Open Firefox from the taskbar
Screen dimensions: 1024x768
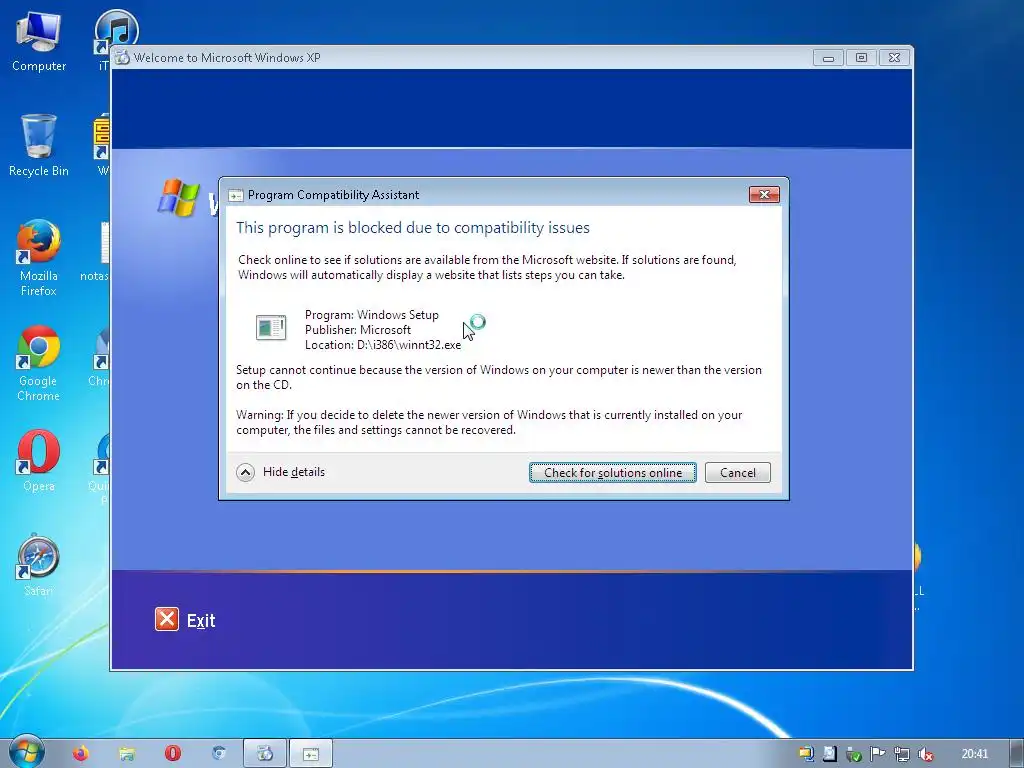pyautogui.click(x=80, y=754)
